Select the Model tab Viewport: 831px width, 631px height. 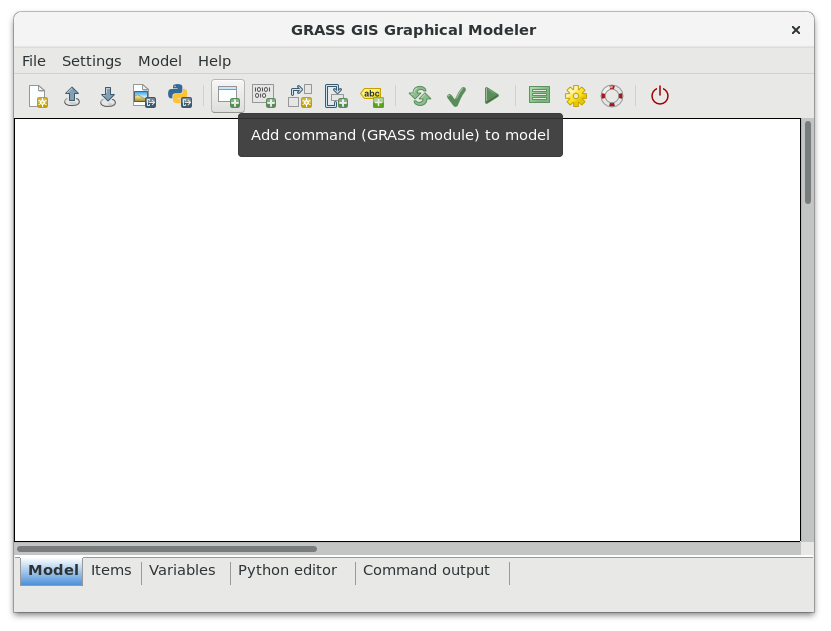52,571
